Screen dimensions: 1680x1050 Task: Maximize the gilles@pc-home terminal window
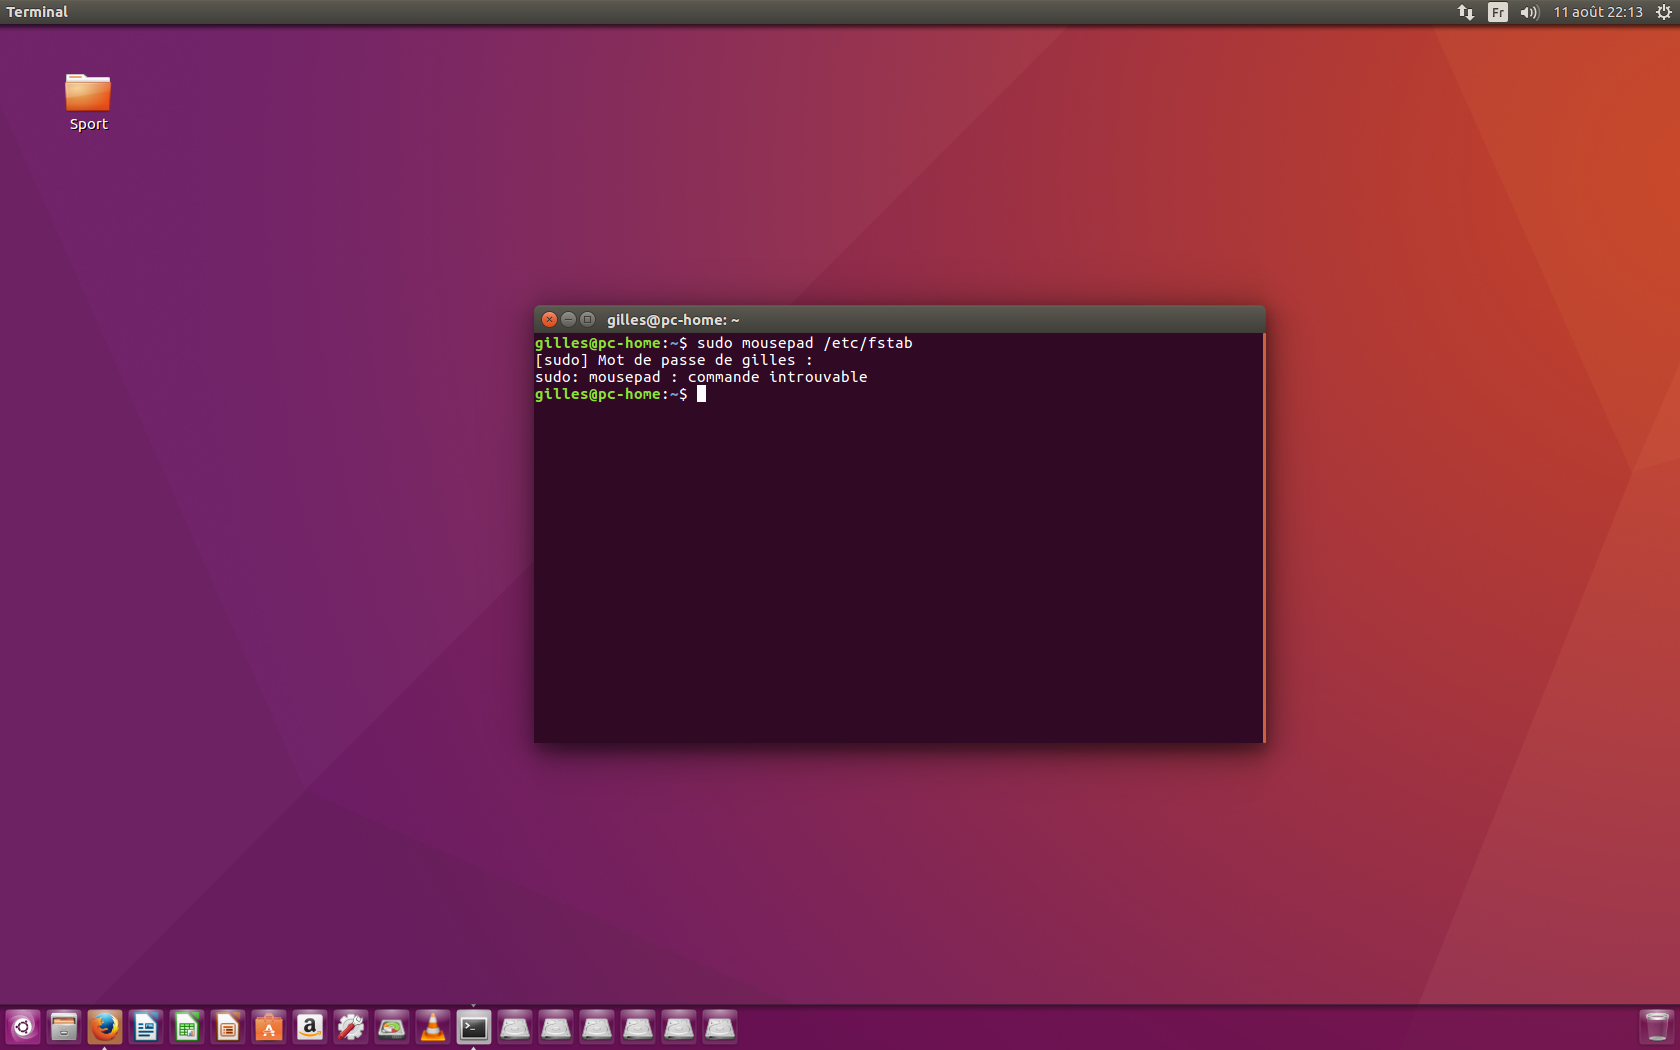coord(587,319)
